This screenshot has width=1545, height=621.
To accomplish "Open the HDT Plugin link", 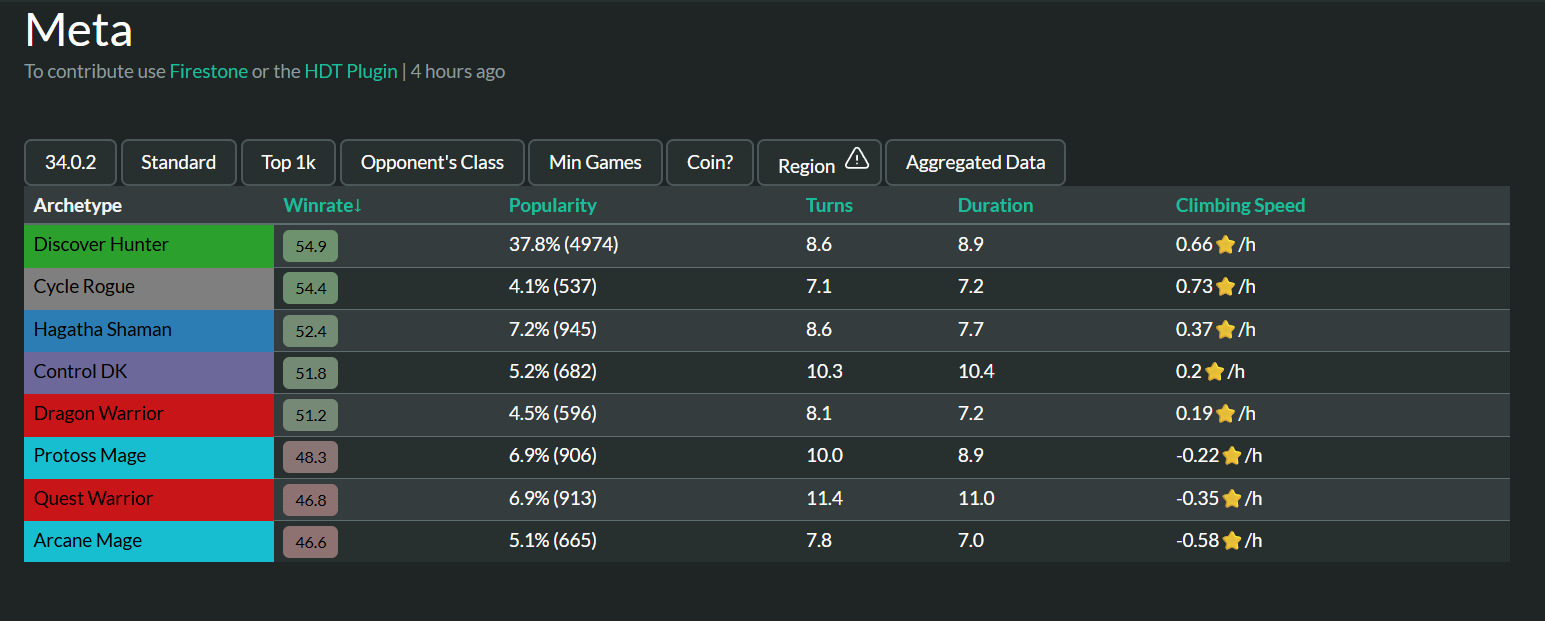I will [x=350, y=71].
